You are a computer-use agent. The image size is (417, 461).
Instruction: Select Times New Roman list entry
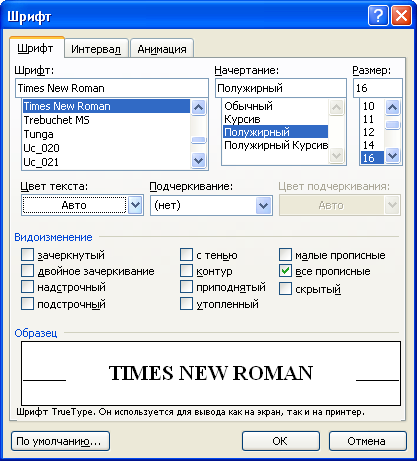click(x=106, y=106)
